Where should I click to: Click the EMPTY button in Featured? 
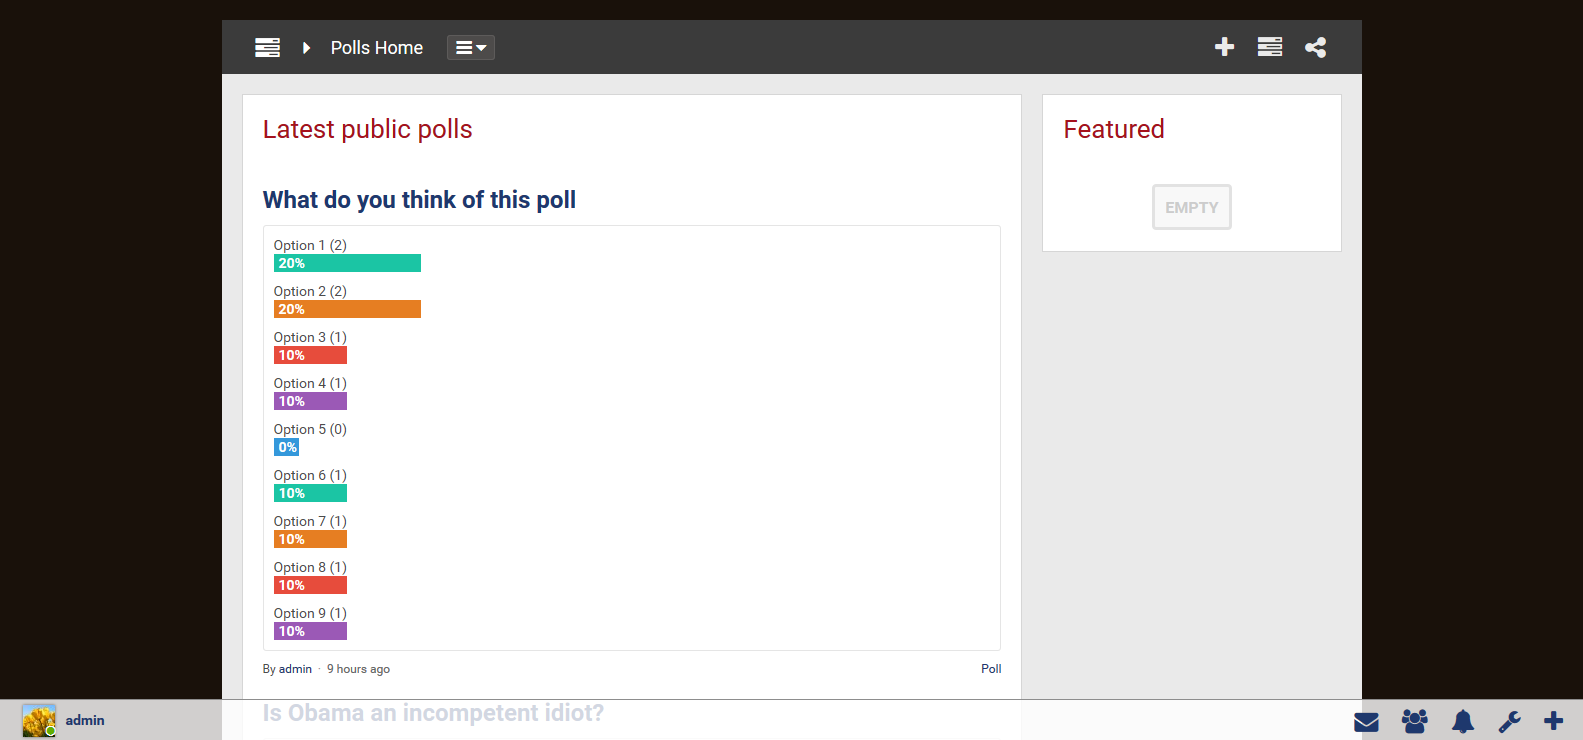point(1191,207)
